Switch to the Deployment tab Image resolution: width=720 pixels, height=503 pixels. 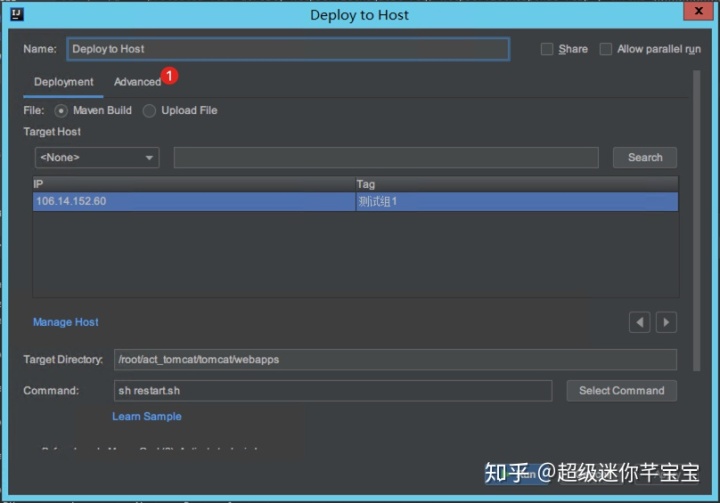point(63,82)
